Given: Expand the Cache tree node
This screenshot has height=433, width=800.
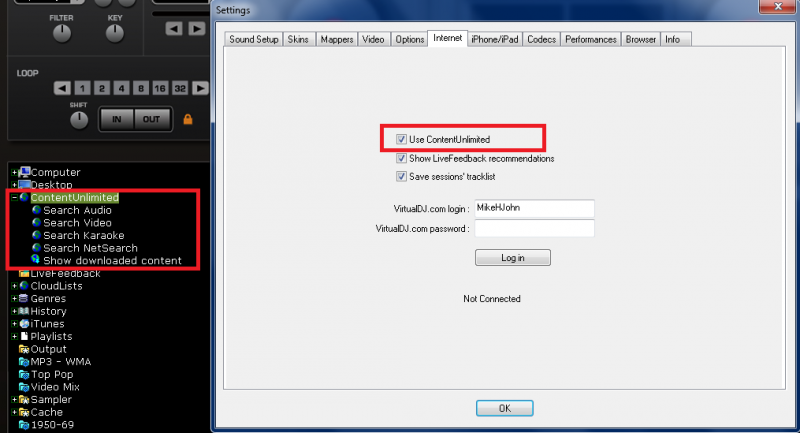Looking at the screenshot, I should pyautogui.click(x=14, y=412).
